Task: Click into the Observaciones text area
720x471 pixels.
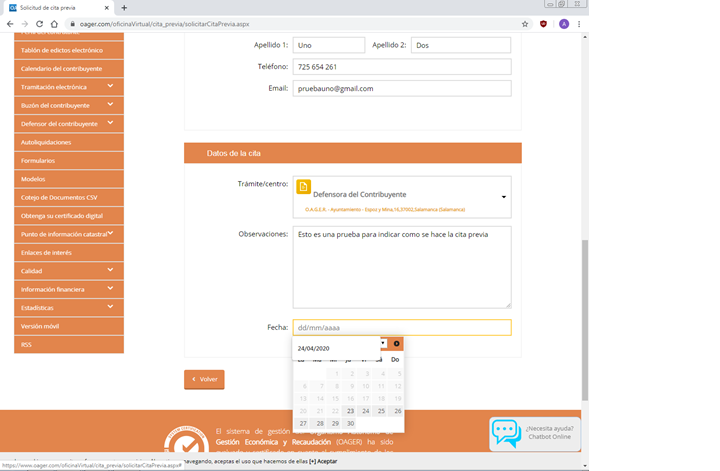Action: pos(401,266)
